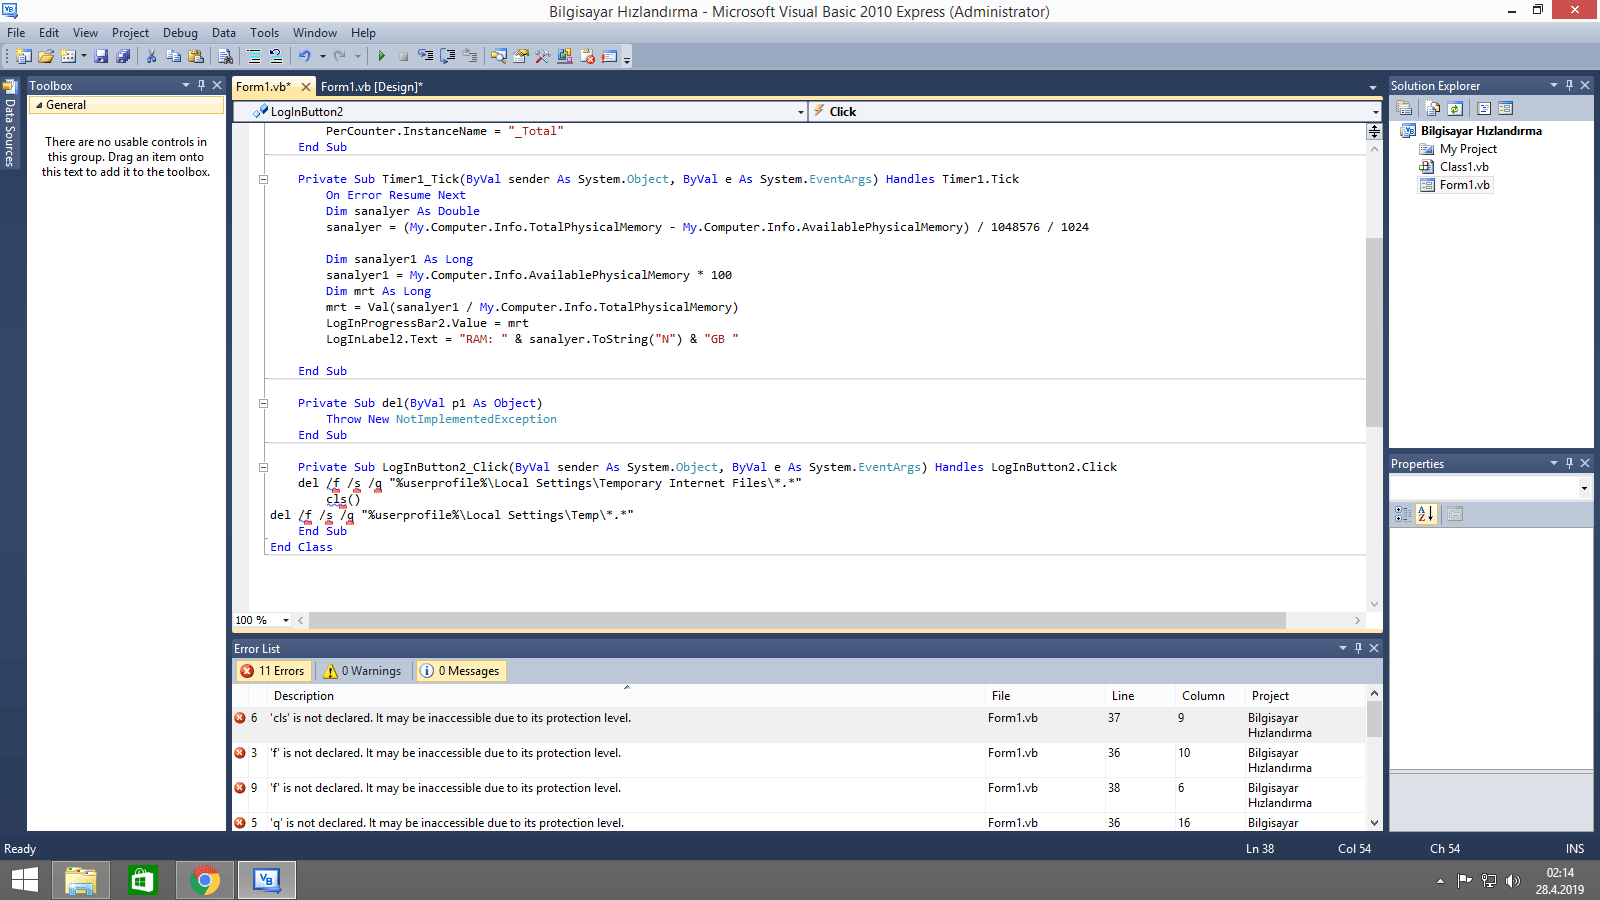This screenshot has width=1600, height=900.
Task: Select the 'cls' is not declared error row
Action: pos(799,725)
